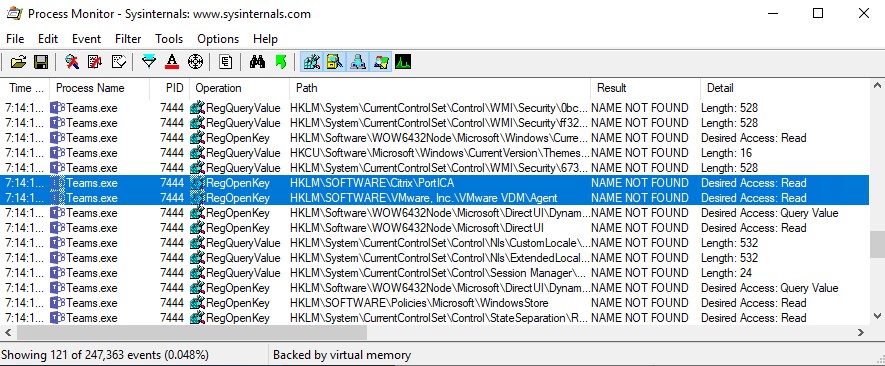
Task: Click the horizontal scrollbar right arrow
Action: (861, 332)
